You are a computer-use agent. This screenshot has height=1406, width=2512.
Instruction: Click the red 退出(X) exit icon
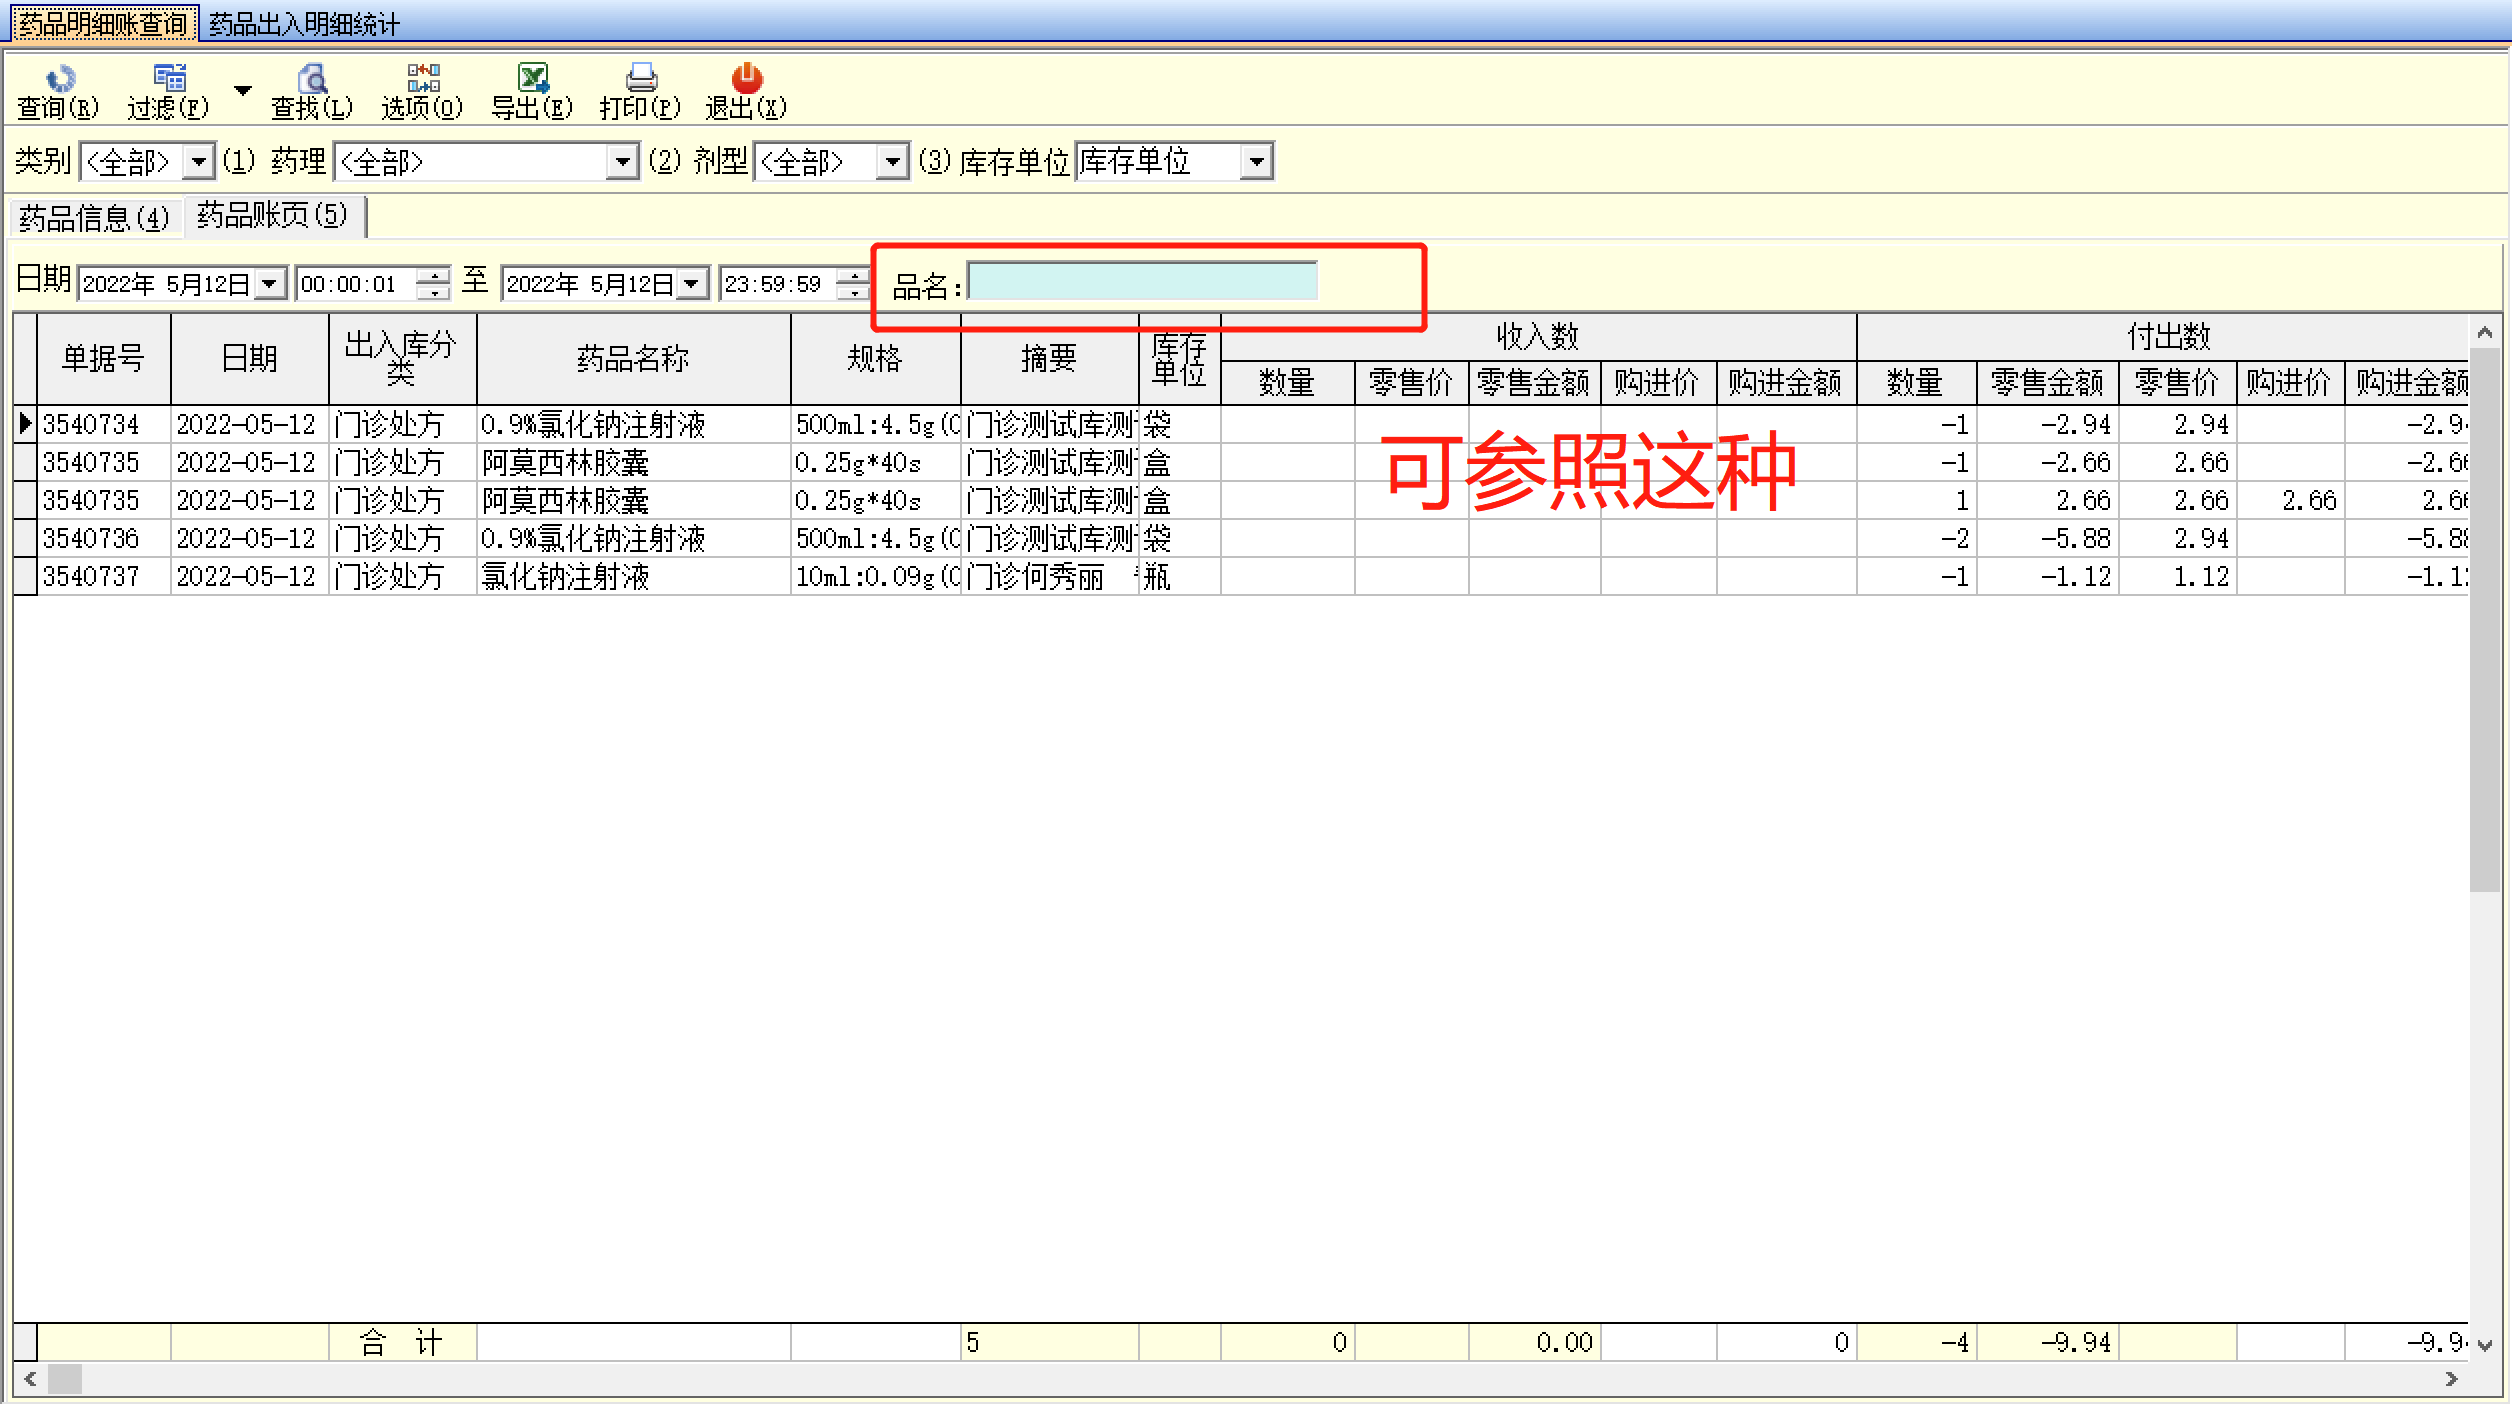[x=746, y=78]
